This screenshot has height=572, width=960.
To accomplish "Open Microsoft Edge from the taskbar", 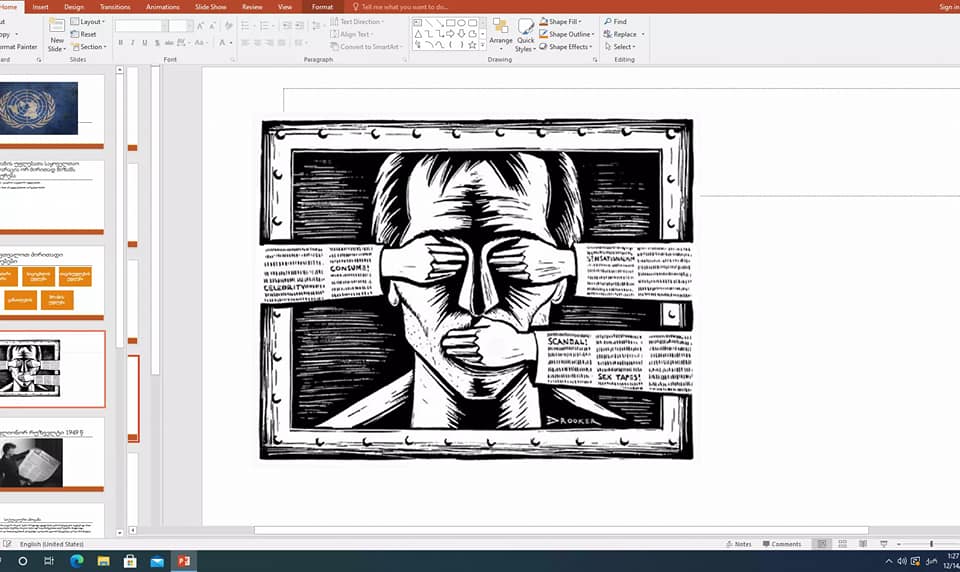I will coord(77,561).
